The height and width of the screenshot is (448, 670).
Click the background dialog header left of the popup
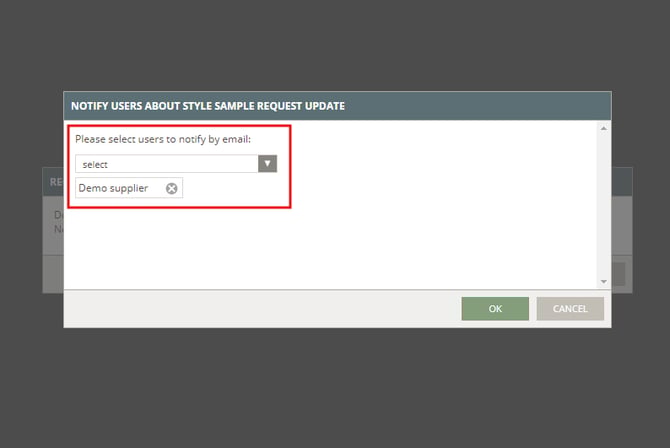(x=52, y=181)
